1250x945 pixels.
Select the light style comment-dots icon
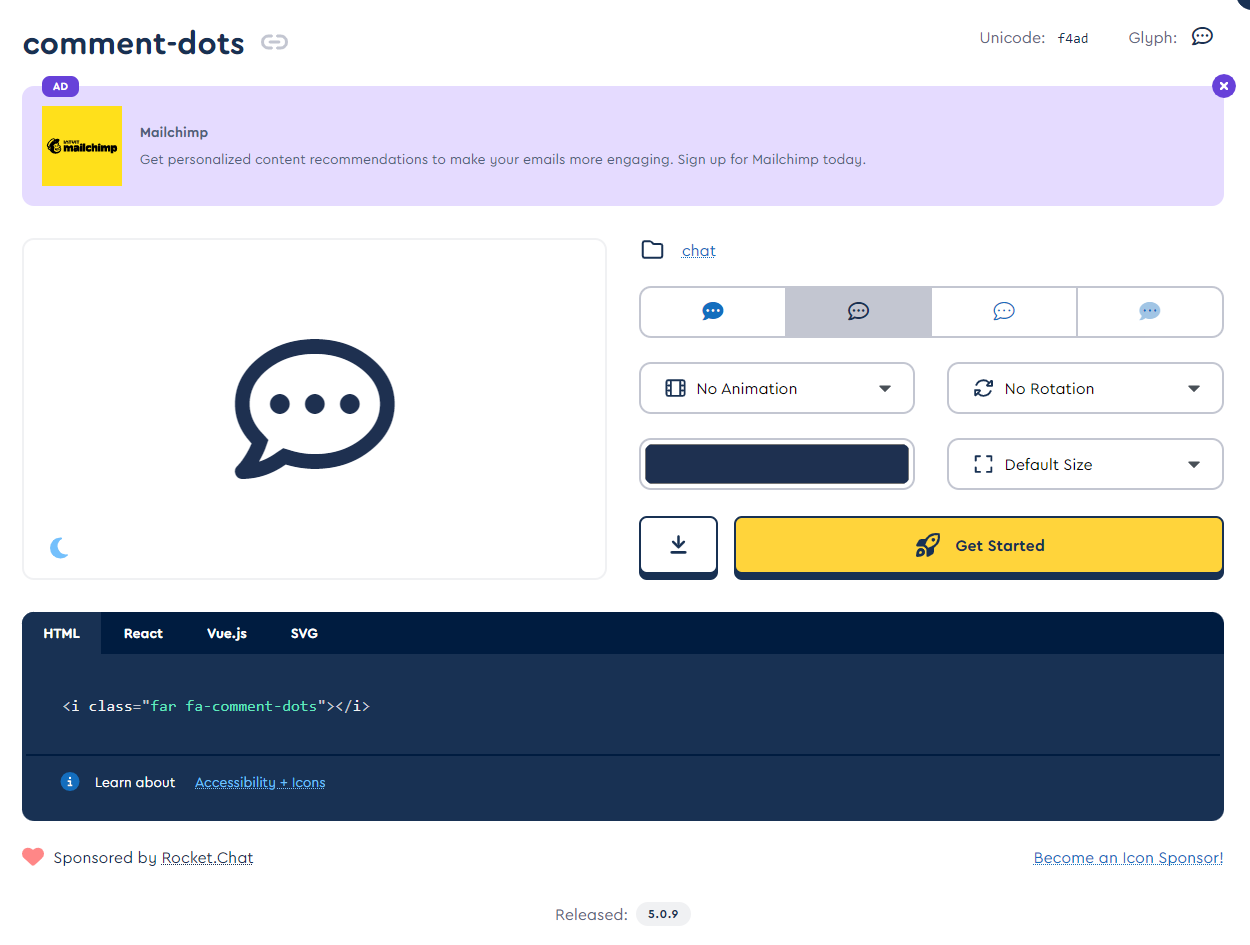(x=1004, y=312)
